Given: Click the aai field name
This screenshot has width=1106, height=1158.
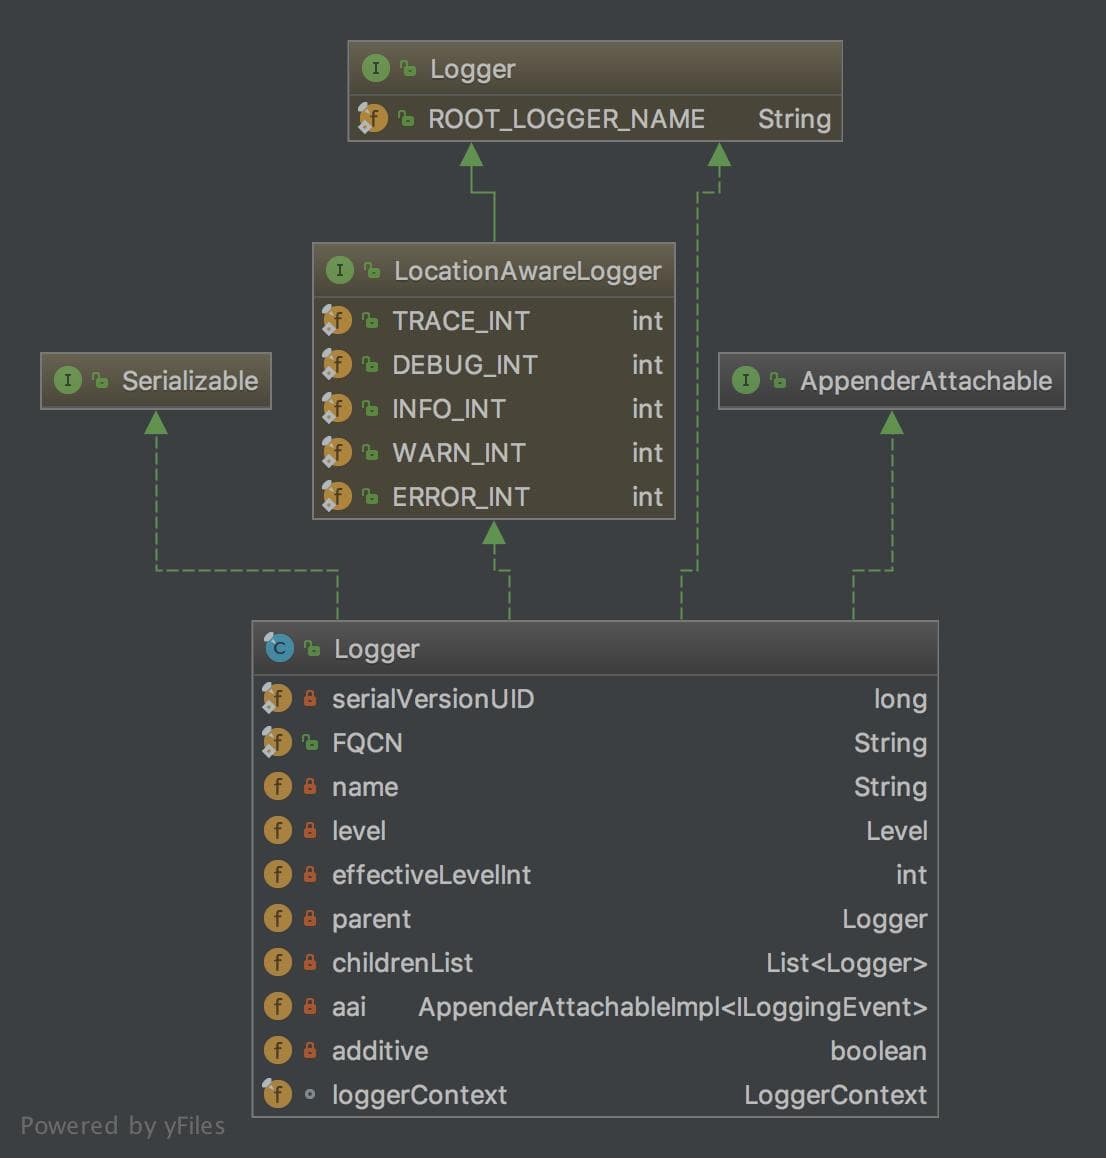Looking at the screenshot, I should (349, 1007).
